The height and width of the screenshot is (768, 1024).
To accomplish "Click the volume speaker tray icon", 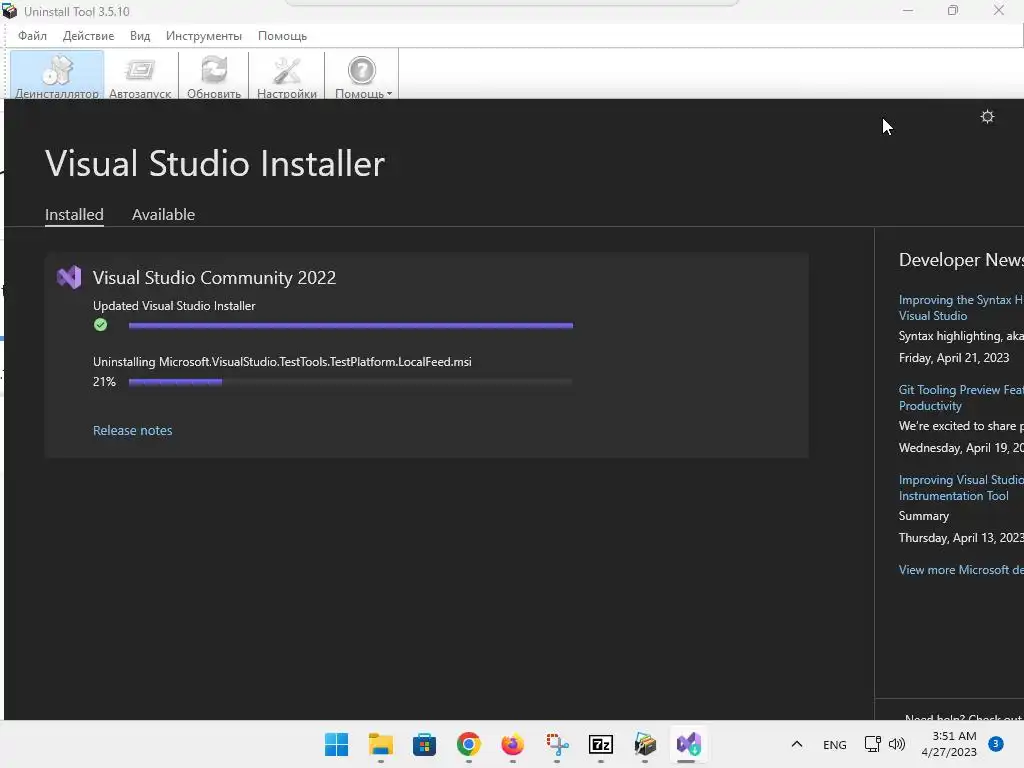I will tap(897, 744).
